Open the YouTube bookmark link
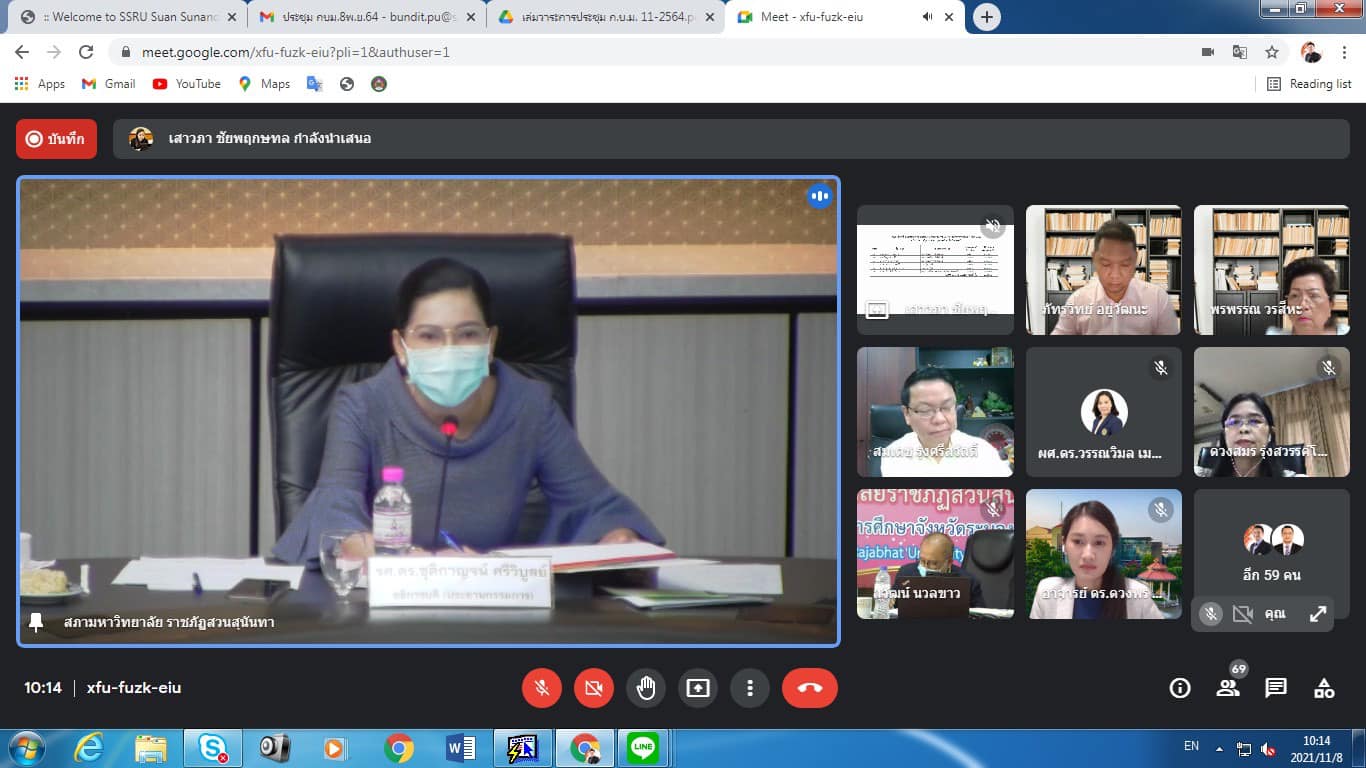The image size is (1366, 768). tap(187, 84)
